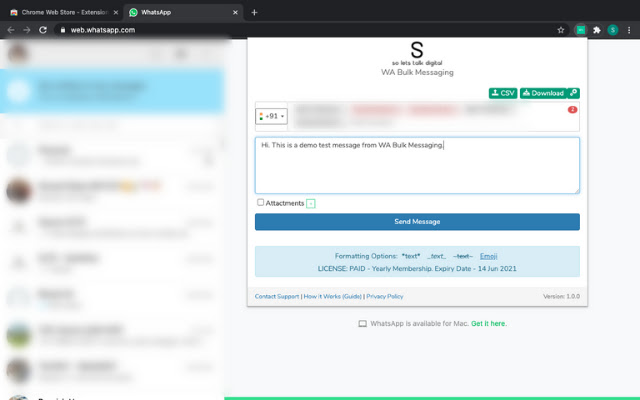Click the address bar showing web.whatsapp.com
The image size is (640, 400).
coord(306,30)
